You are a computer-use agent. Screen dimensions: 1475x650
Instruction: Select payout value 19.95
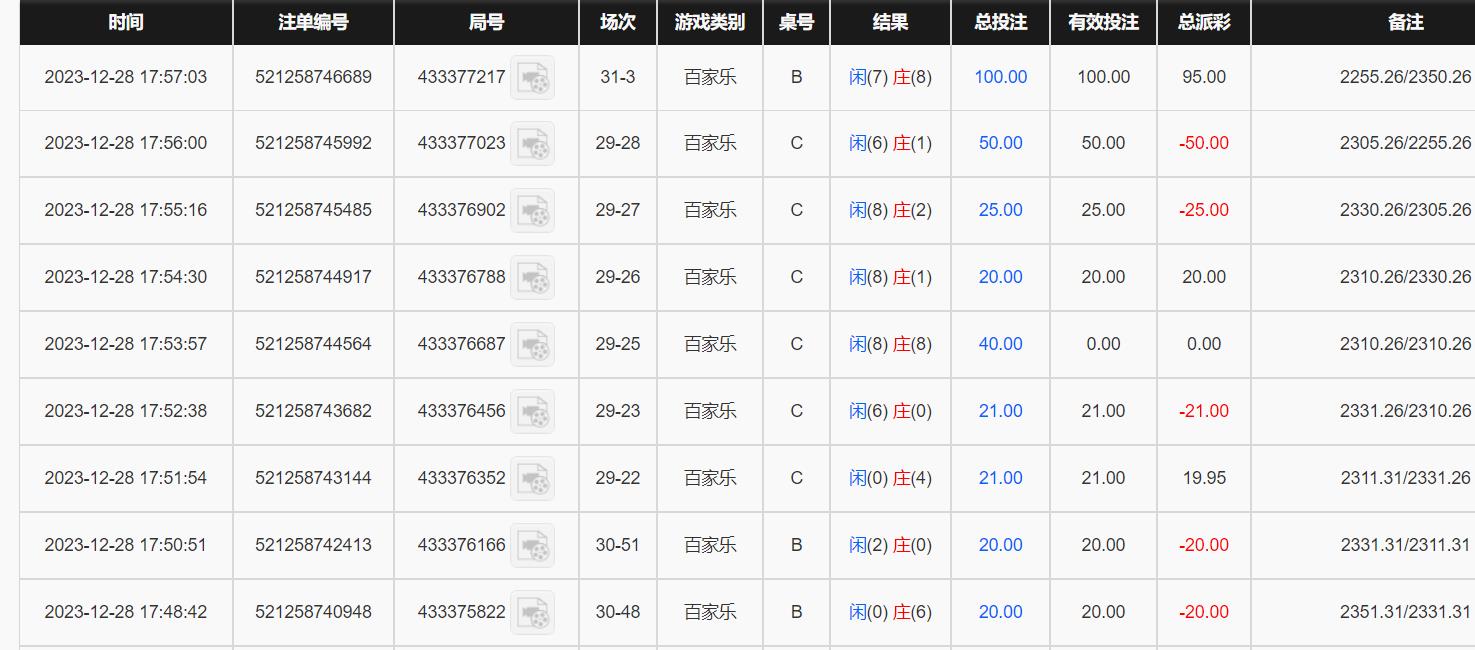1204,478
